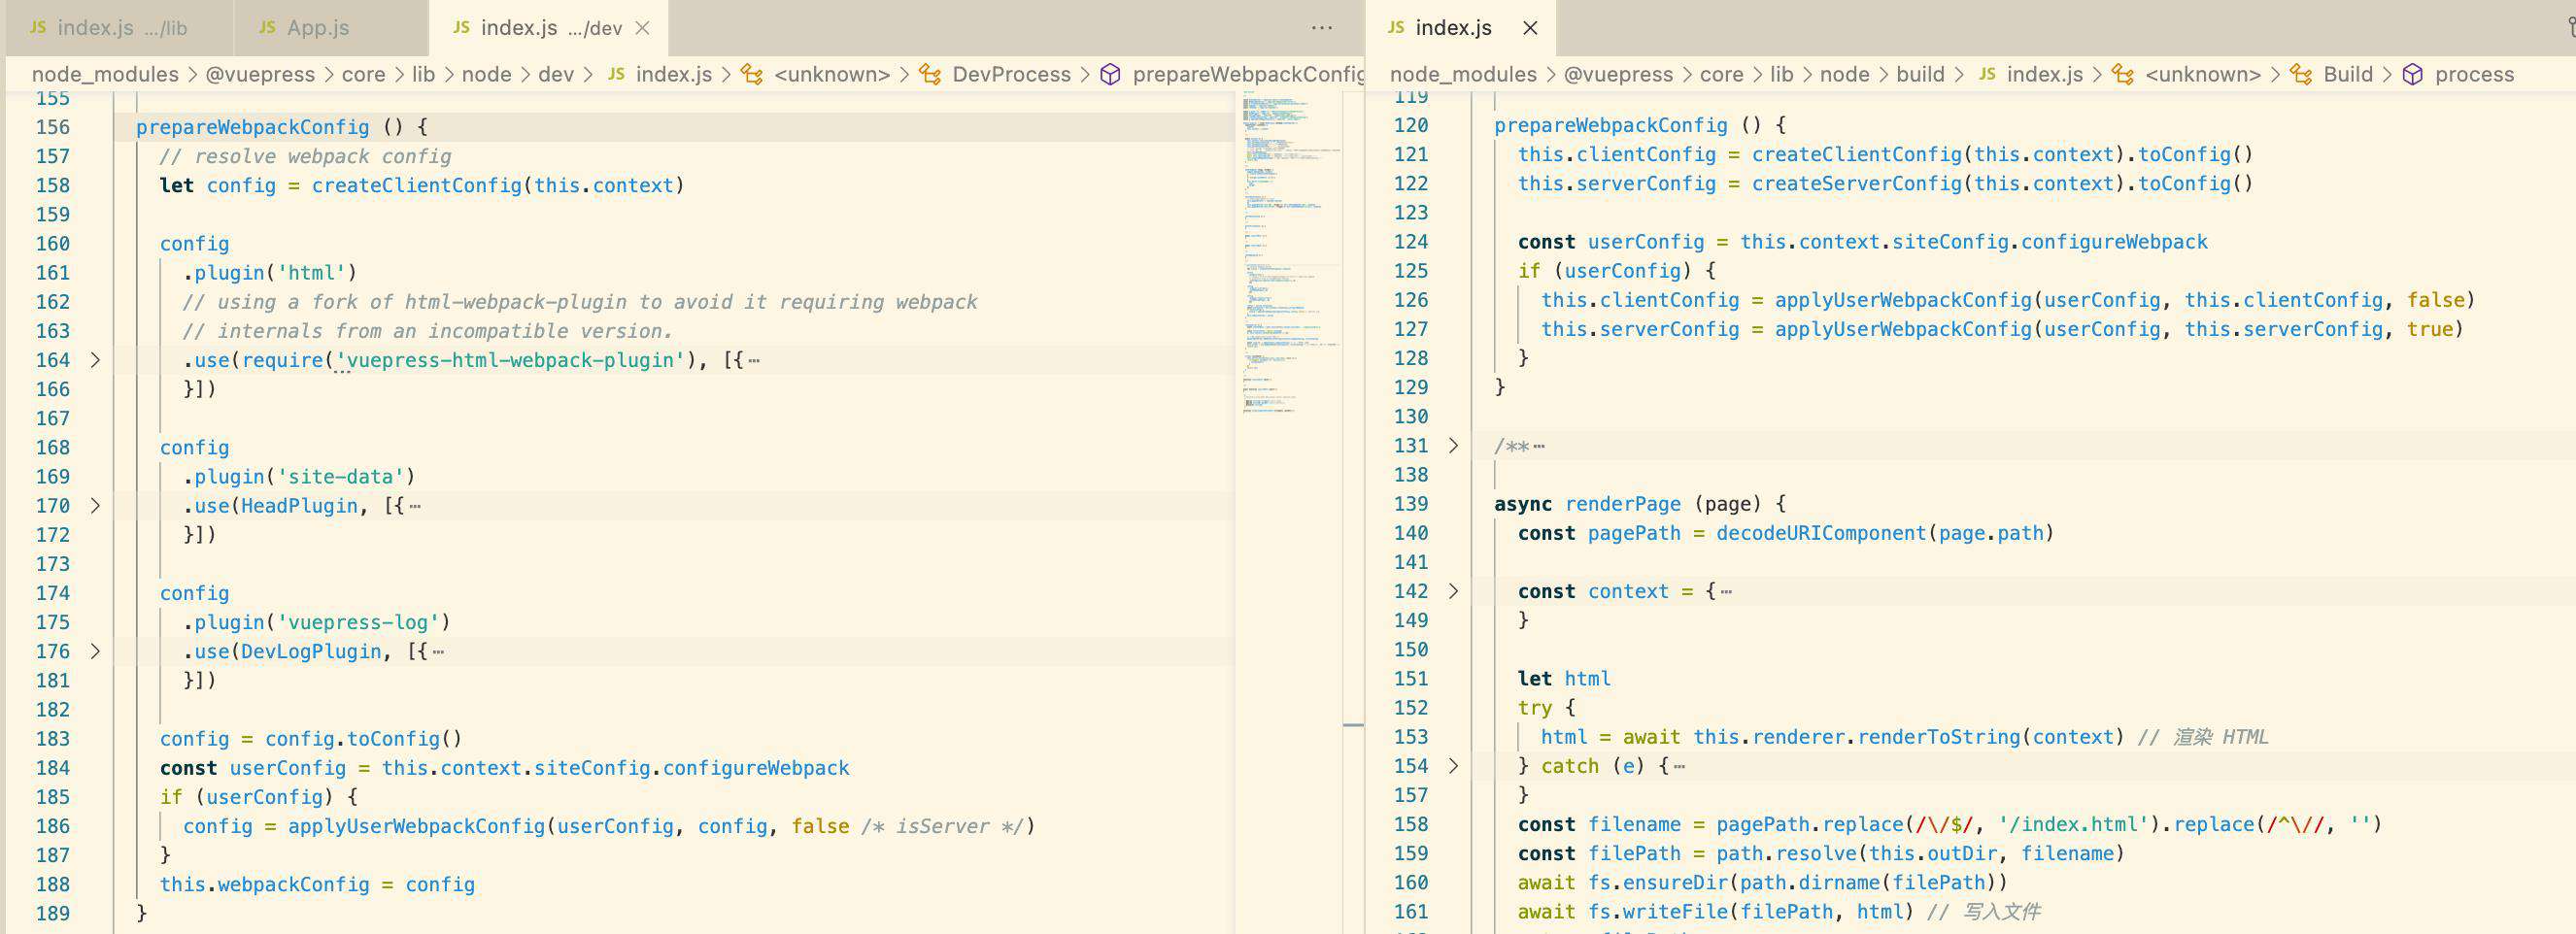Click JS file icon in left breadcrumb
2576x934 pixels.
[x=617, y=74]
